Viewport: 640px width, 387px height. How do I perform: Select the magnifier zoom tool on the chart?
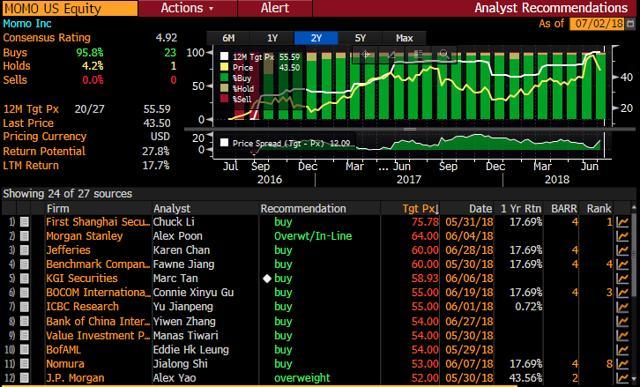click(444, 54)
